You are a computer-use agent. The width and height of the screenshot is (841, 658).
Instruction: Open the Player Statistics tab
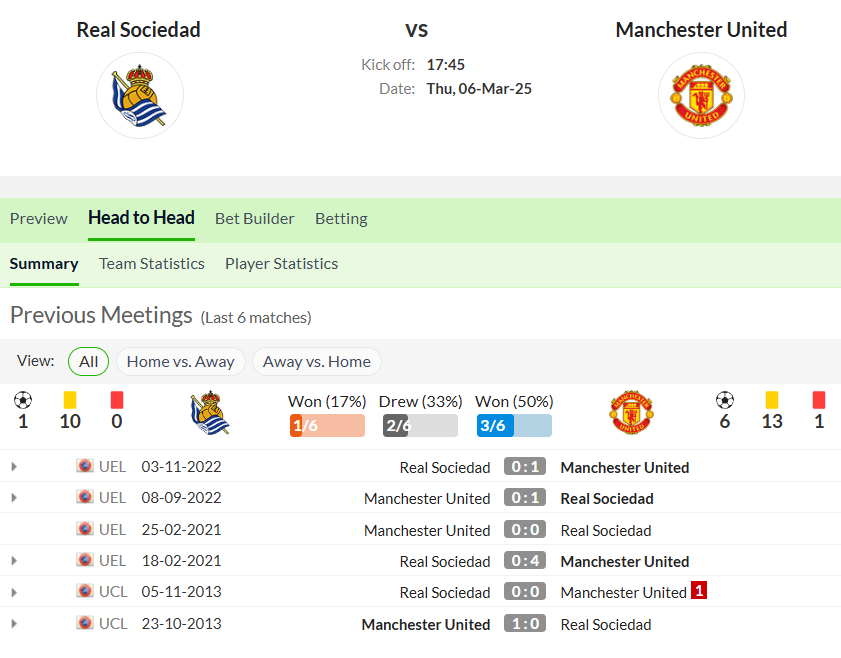pyautogui.click(x=282, y=264)
